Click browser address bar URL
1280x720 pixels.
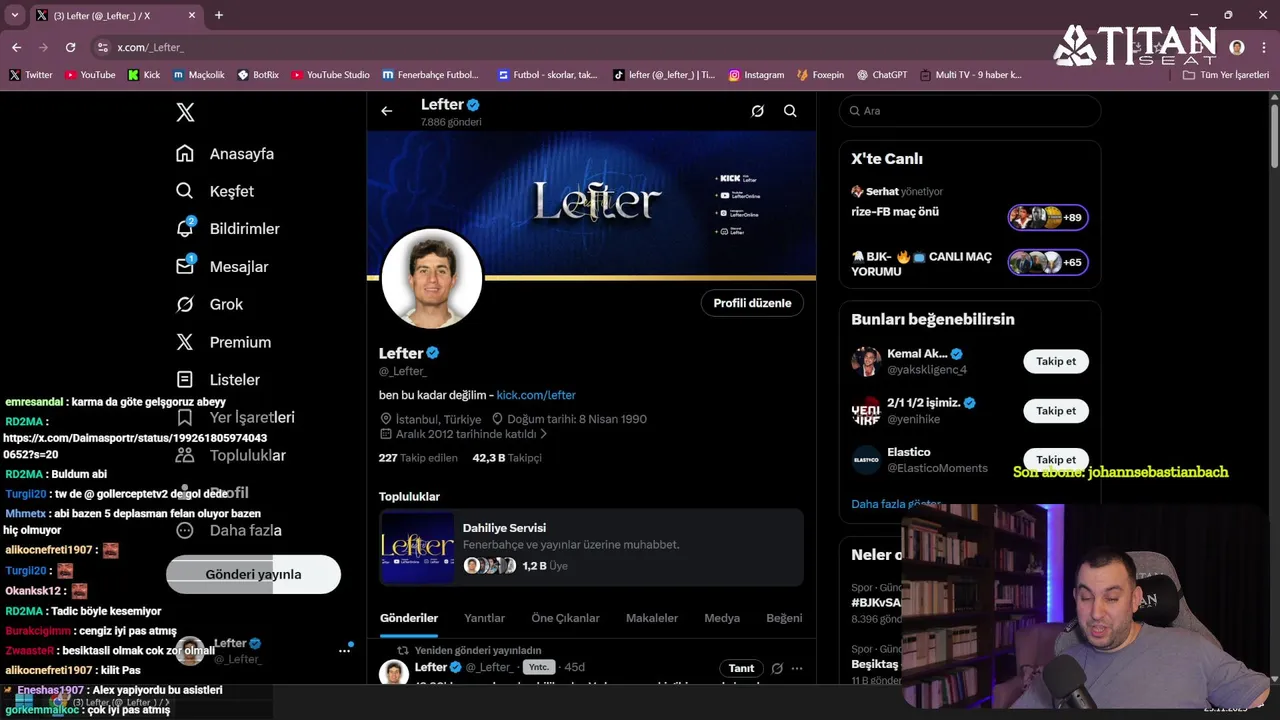click(150, 47)
